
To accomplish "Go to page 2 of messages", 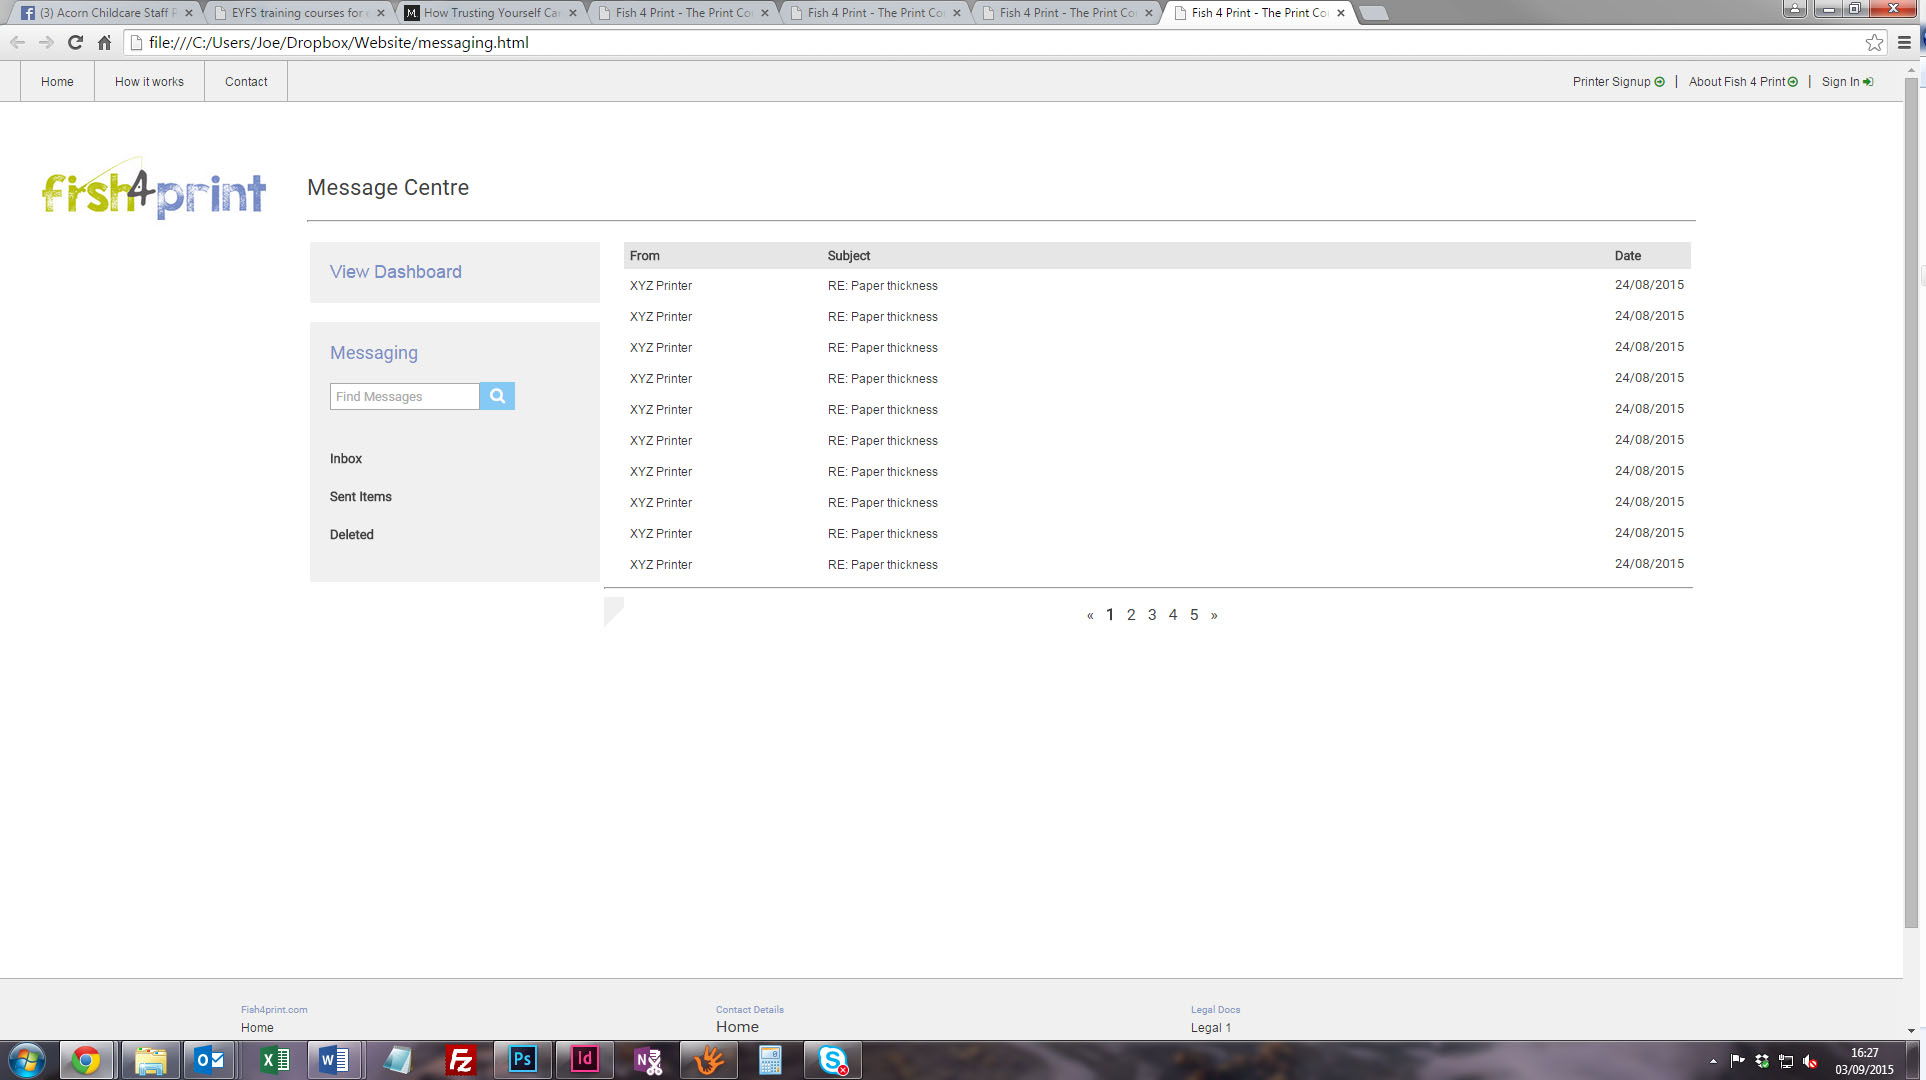I will 1131,615.
